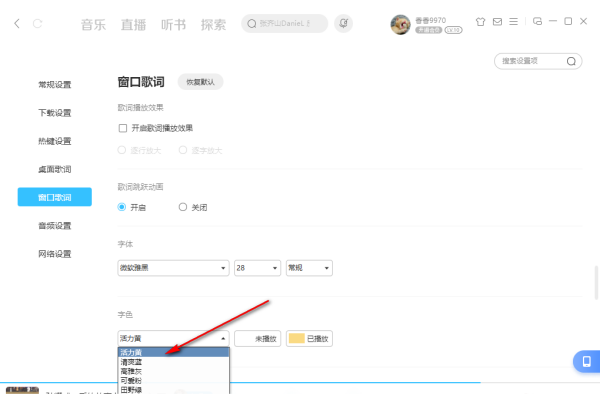Open the 探索 tab

[214, 25]
